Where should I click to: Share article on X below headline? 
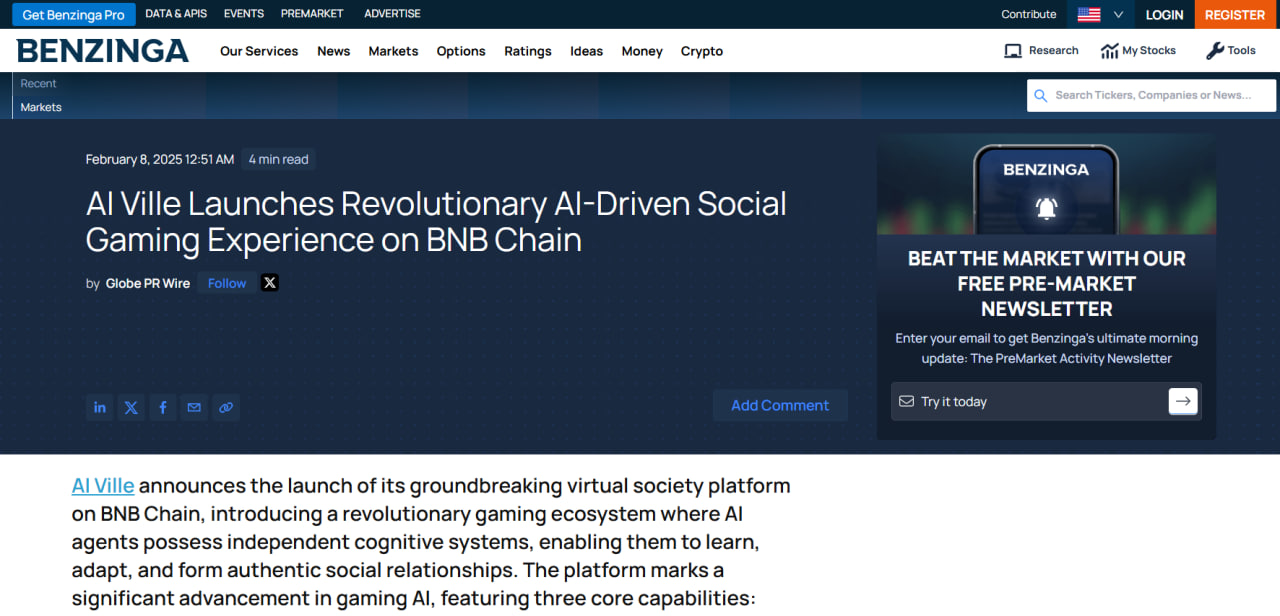131,407
